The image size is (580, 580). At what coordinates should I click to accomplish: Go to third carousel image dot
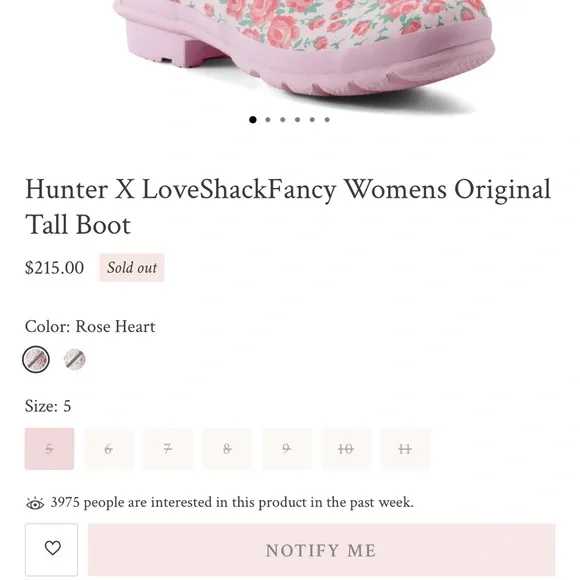tap(283, 119)
